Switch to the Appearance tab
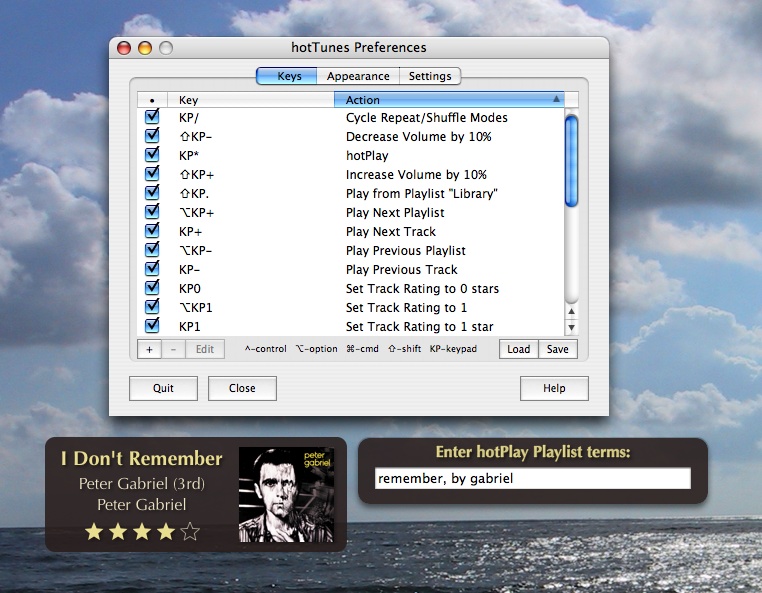This screenshot has height=593, width=762. pos(358,76)
